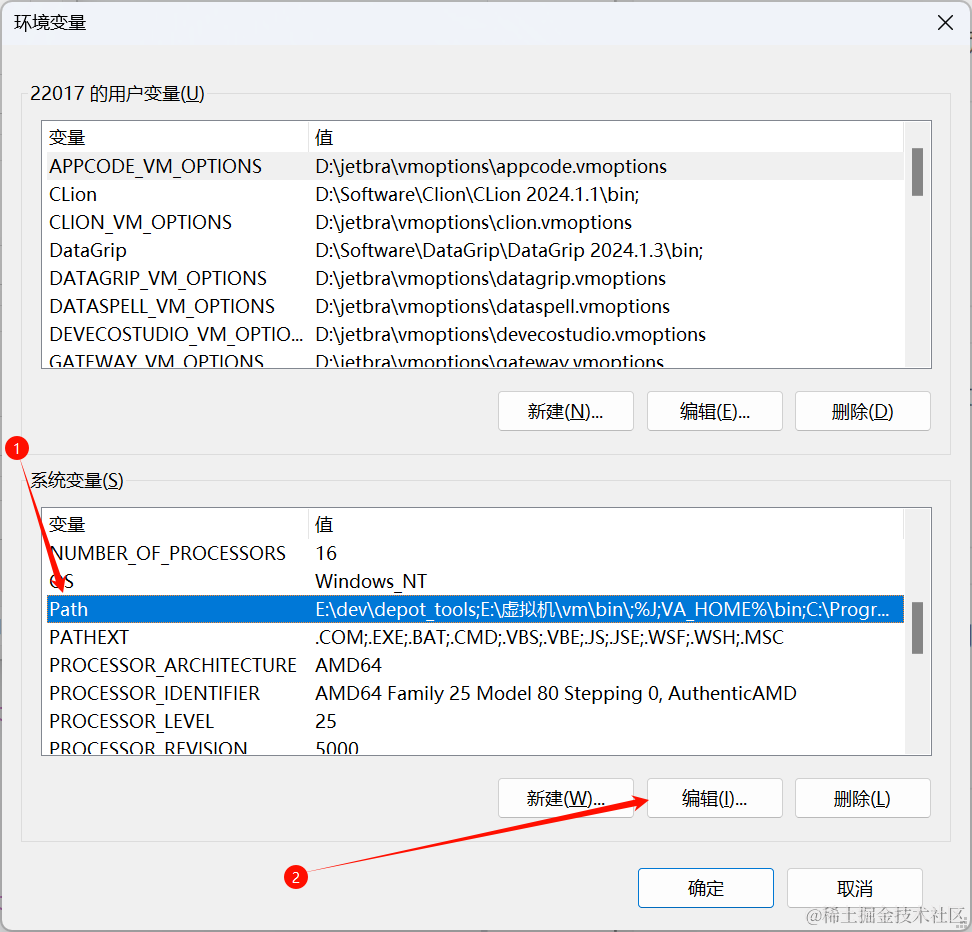The height and width of the screenshot is (932, 972).
Task: Click the user variables list scrollbar thumb
Action: click(917, 172)
